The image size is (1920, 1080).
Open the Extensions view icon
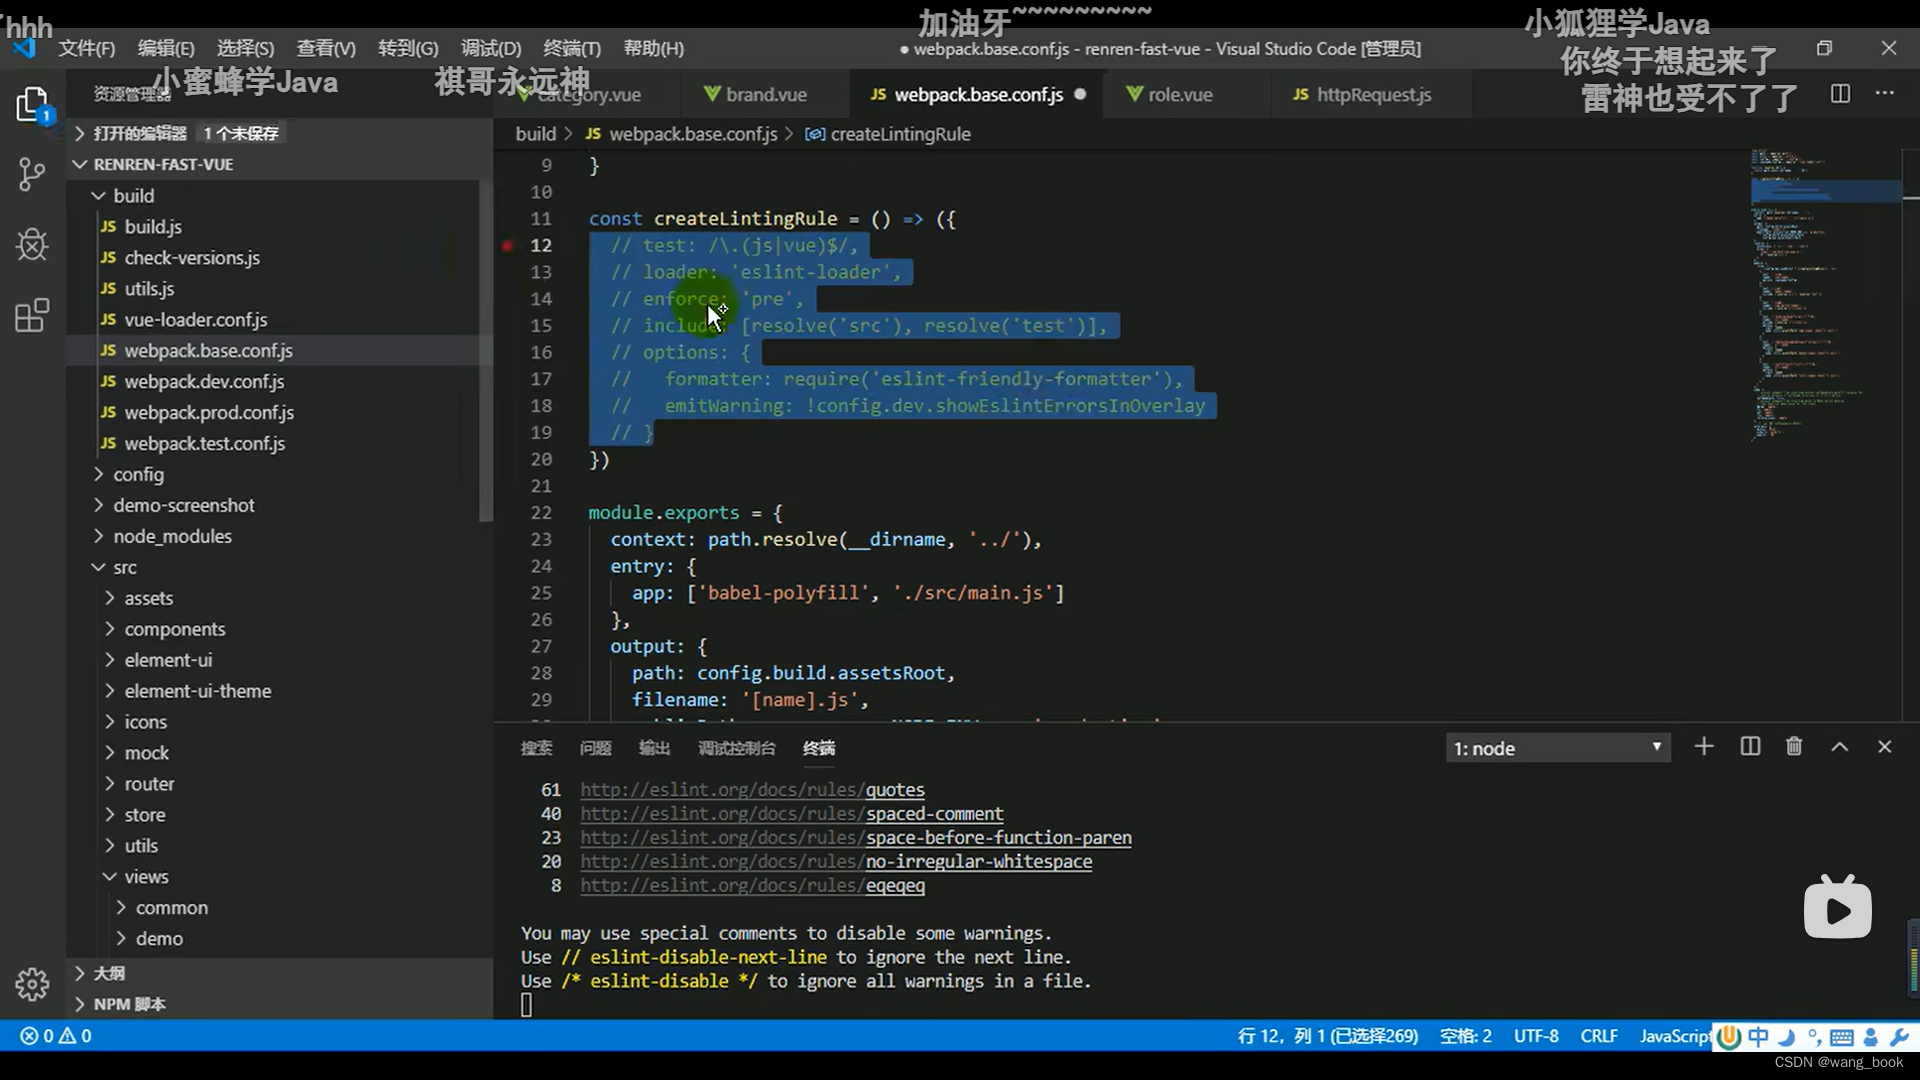tap(32, 315)
